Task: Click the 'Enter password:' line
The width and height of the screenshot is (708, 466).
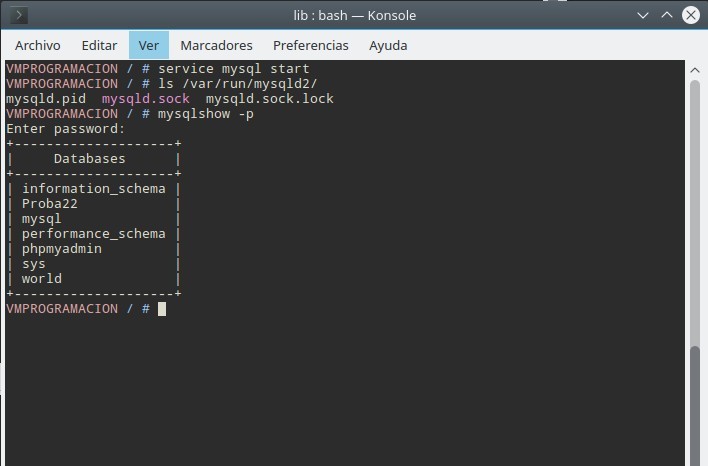Action: pos(65,129)
